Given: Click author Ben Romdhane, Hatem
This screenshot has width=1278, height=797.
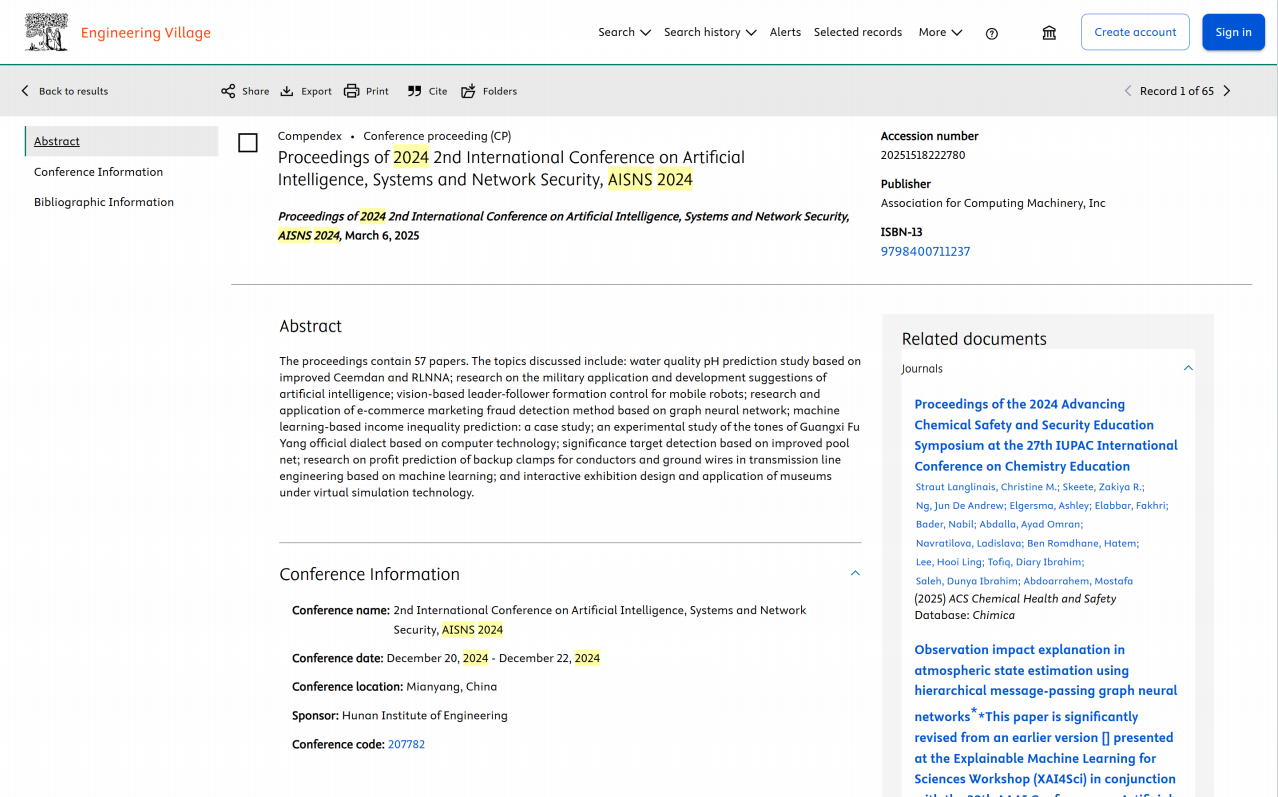Looking at the screenshot, I should 1082,543.
